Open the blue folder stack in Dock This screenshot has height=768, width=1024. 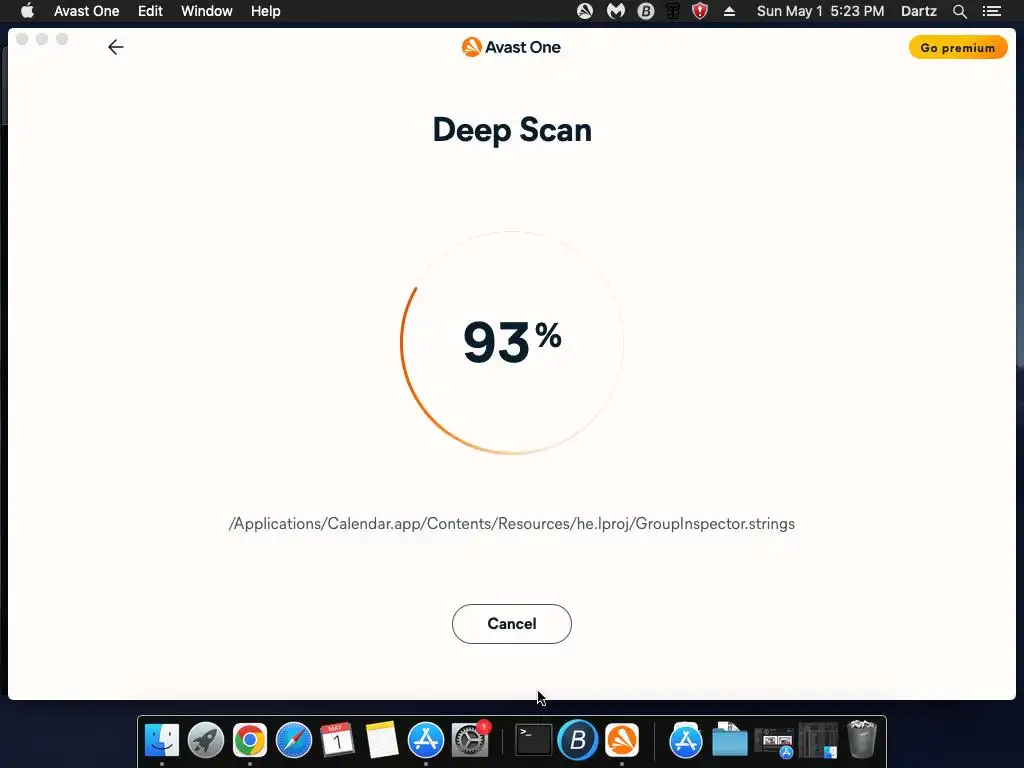click(729, 741)
